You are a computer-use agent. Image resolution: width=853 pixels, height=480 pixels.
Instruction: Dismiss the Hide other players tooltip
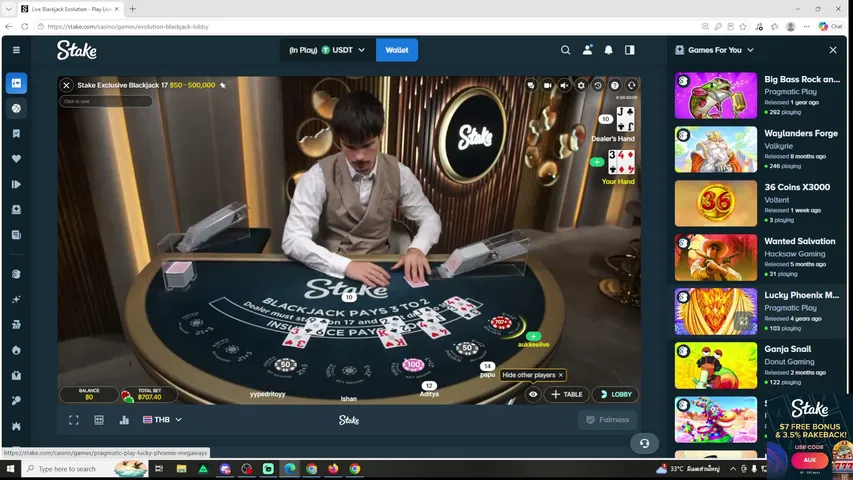(x=561, y=375)
